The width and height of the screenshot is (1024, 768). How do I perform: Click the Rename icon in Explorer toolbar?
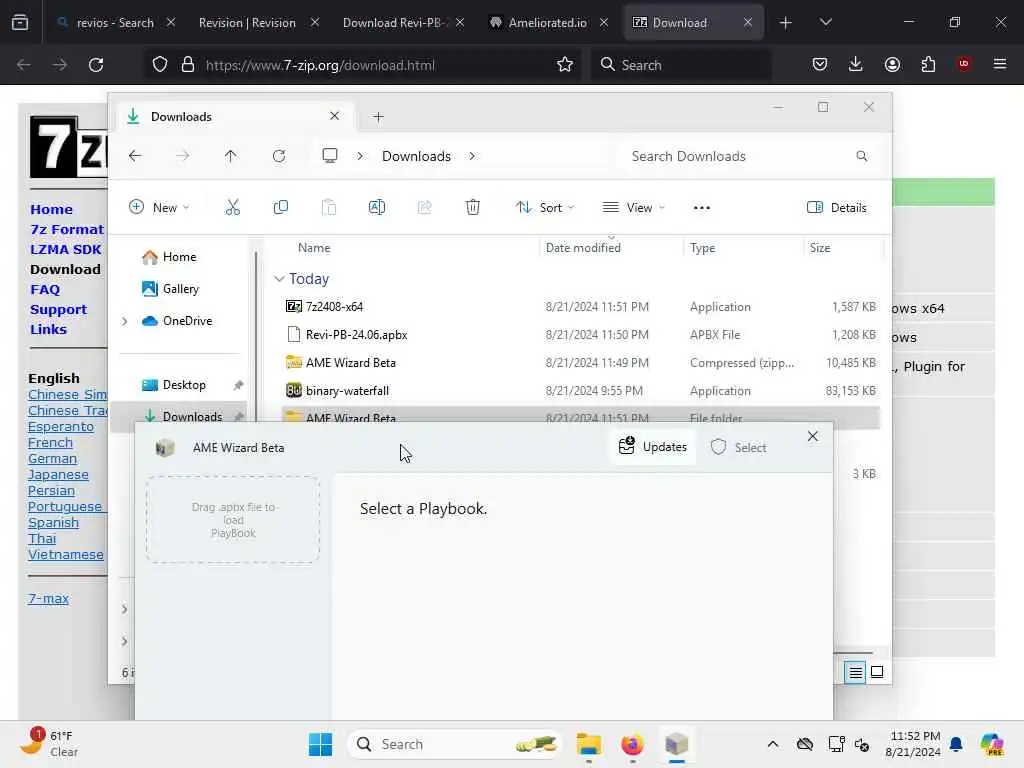(377, 208)
